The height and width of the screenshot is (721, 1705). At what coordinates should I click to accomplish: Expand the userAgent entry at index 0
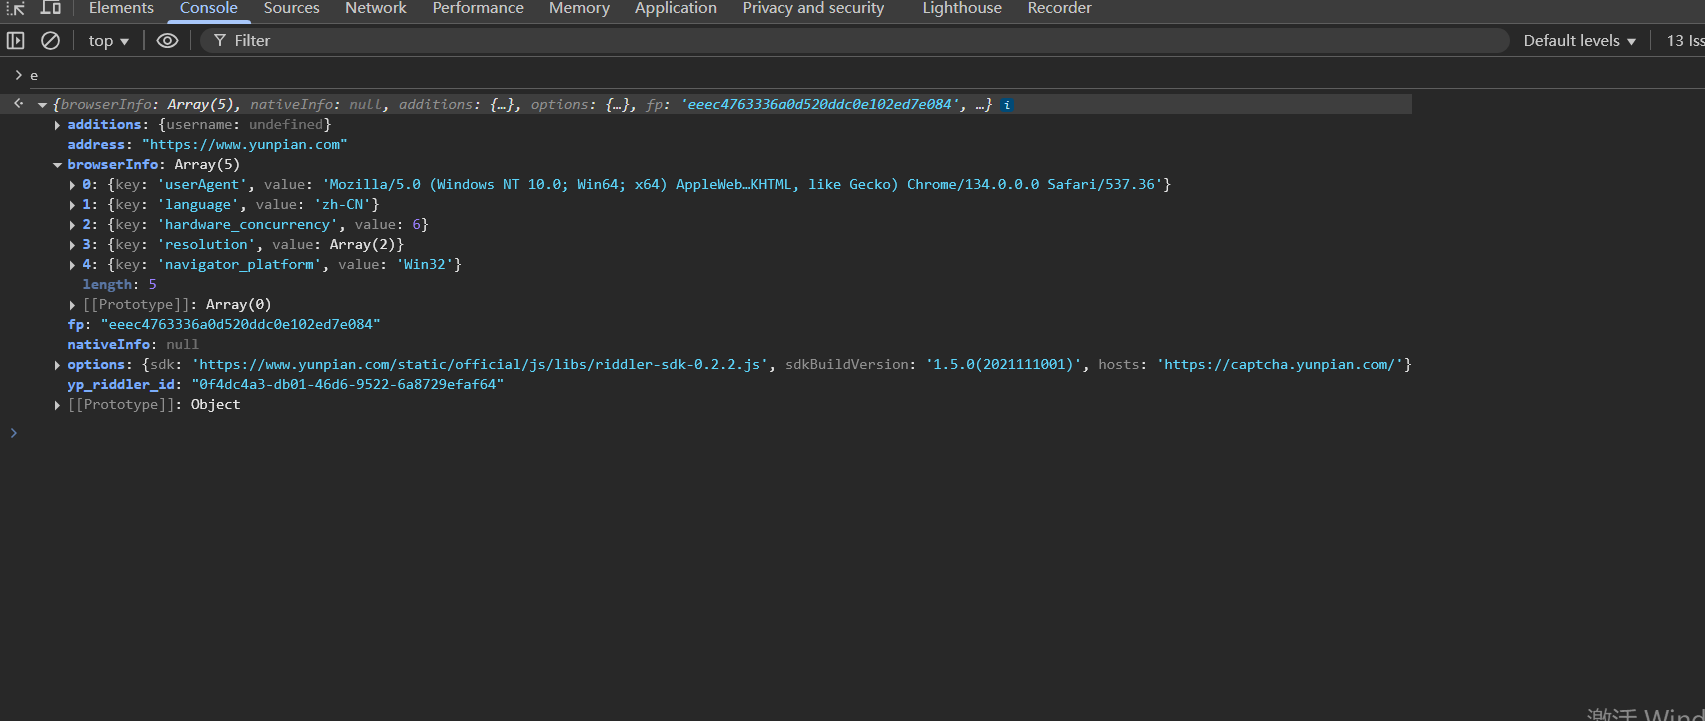(x=72, y=185)
